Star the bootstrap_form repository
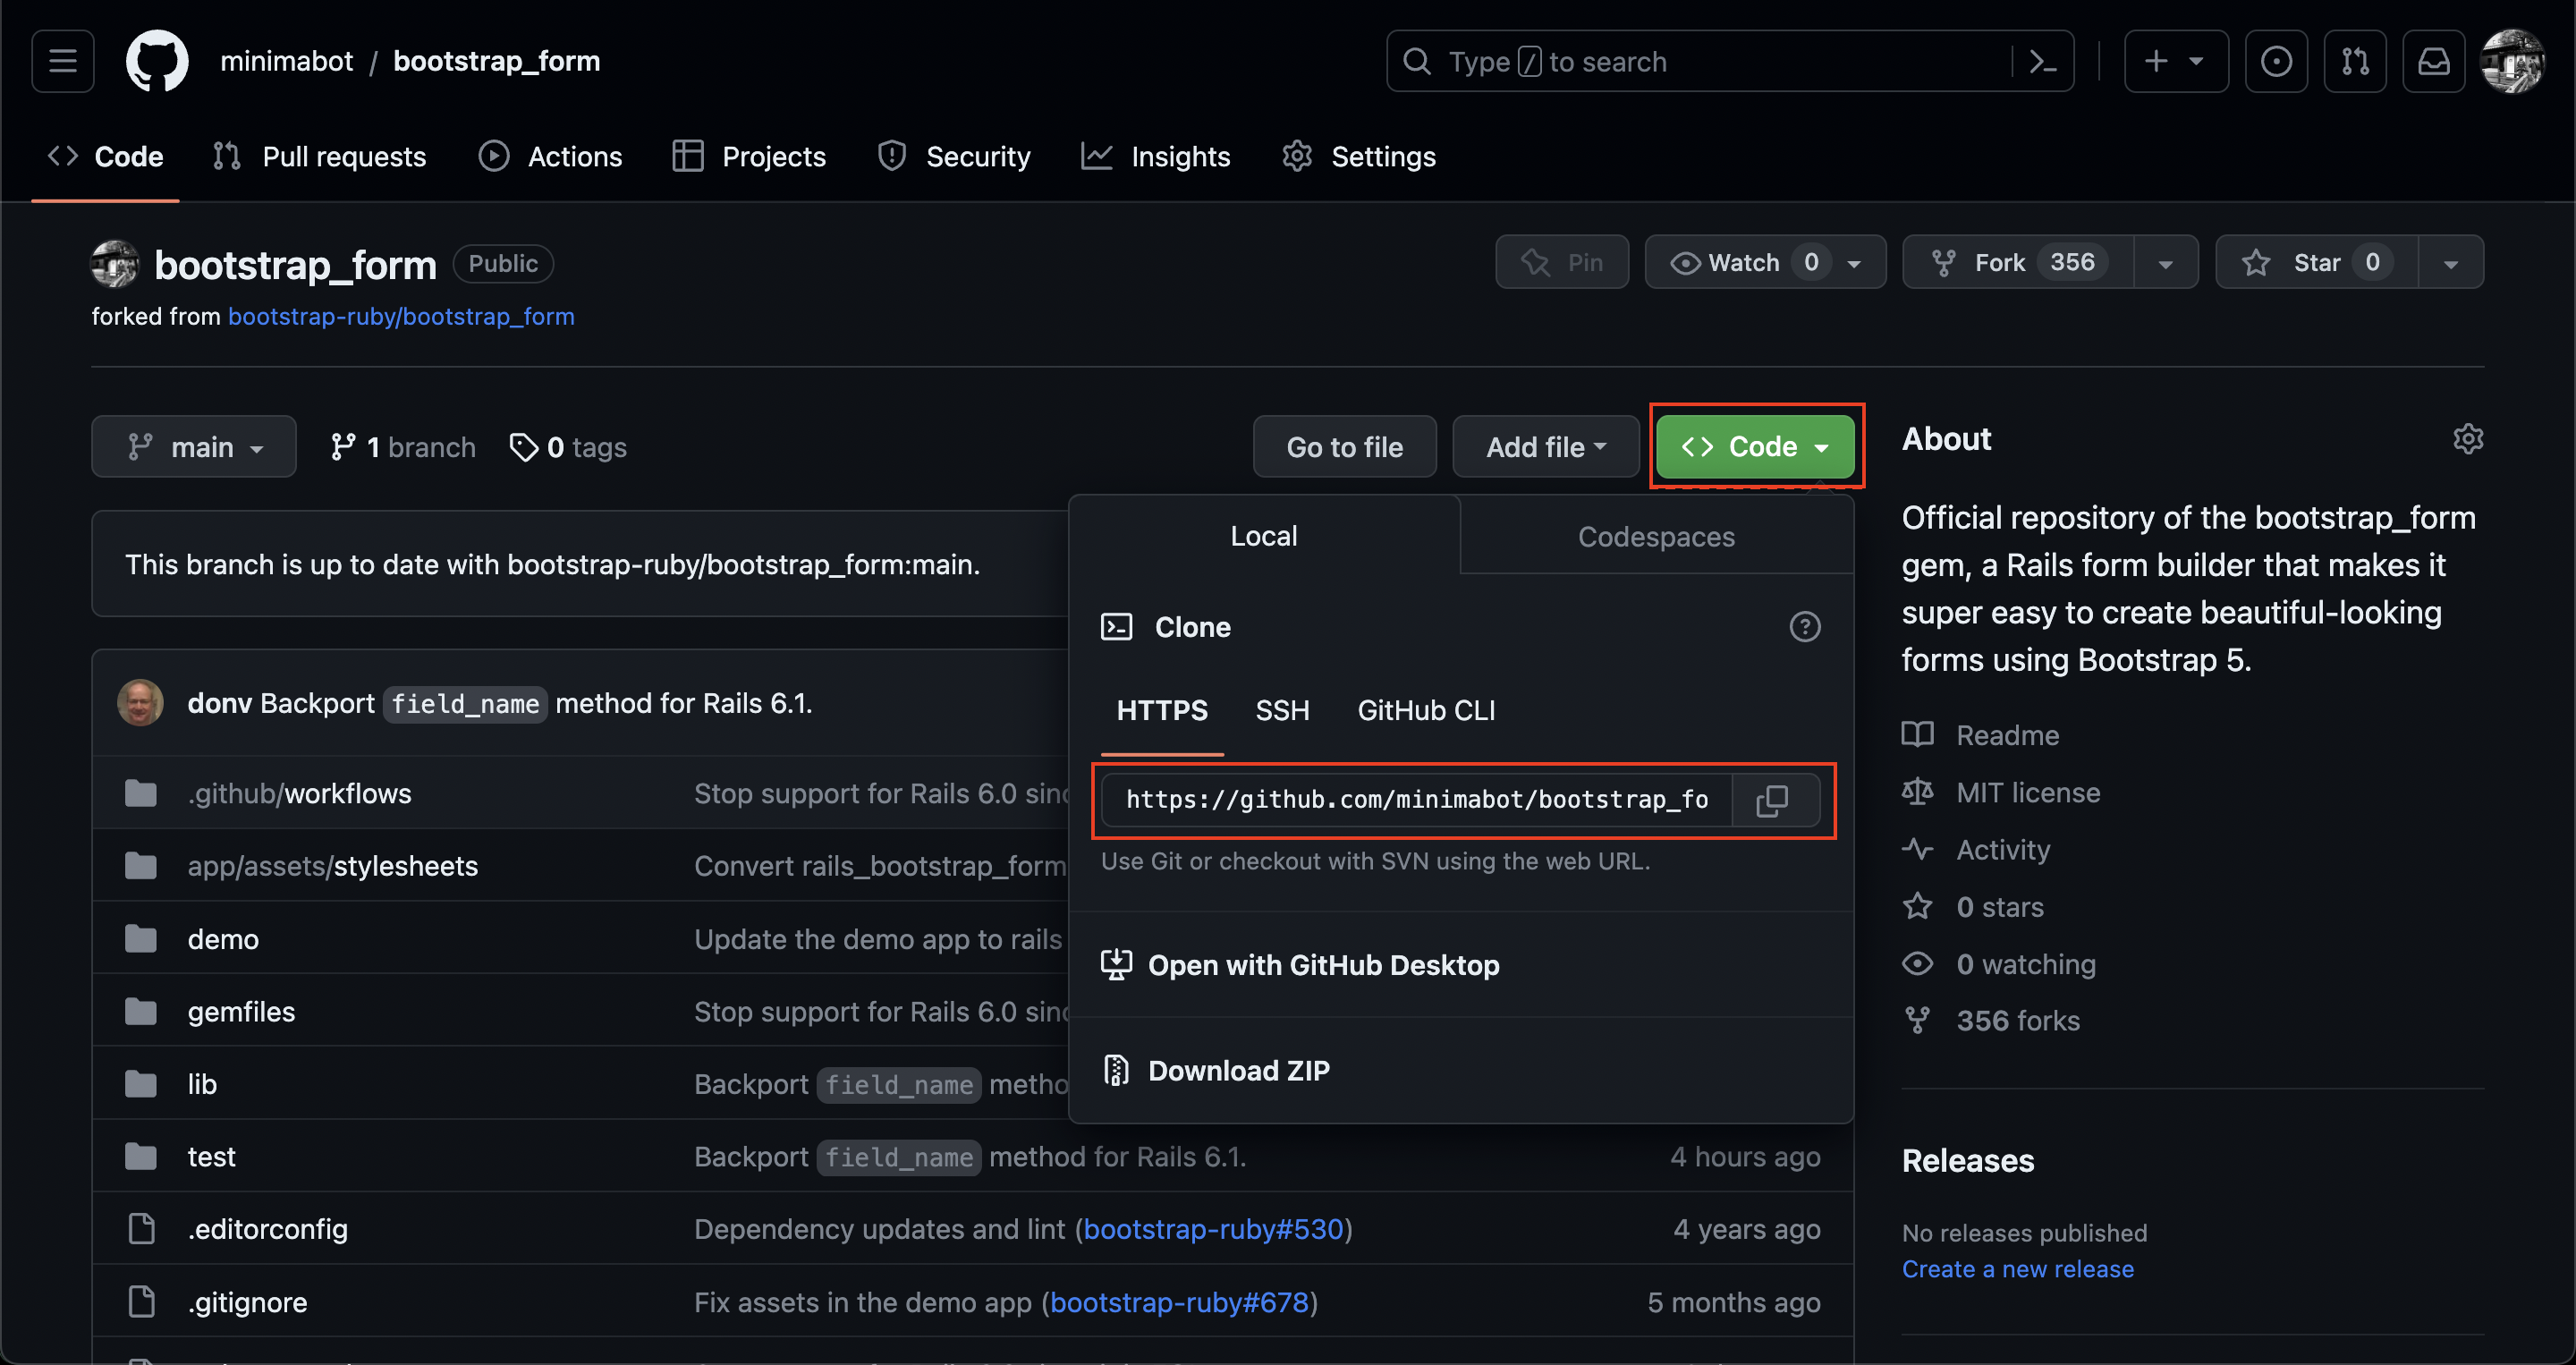The height and width of the screenshot is (1365, 2576). pos(2316,263)
